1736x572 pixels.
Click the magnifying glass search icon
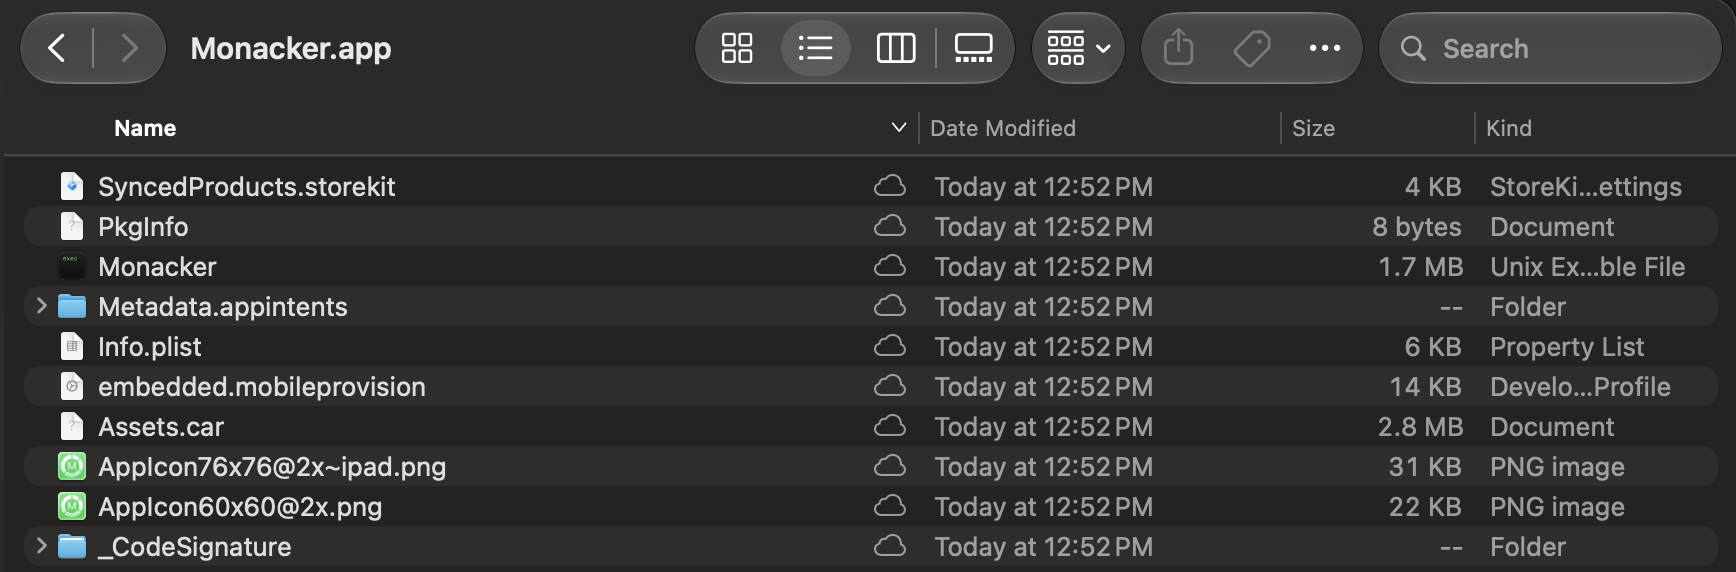[x=1413, y=48]
